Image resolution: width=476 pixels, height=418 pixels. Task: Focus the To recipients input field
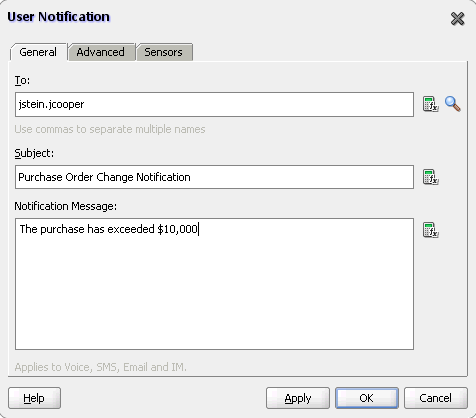coord(214,105)
